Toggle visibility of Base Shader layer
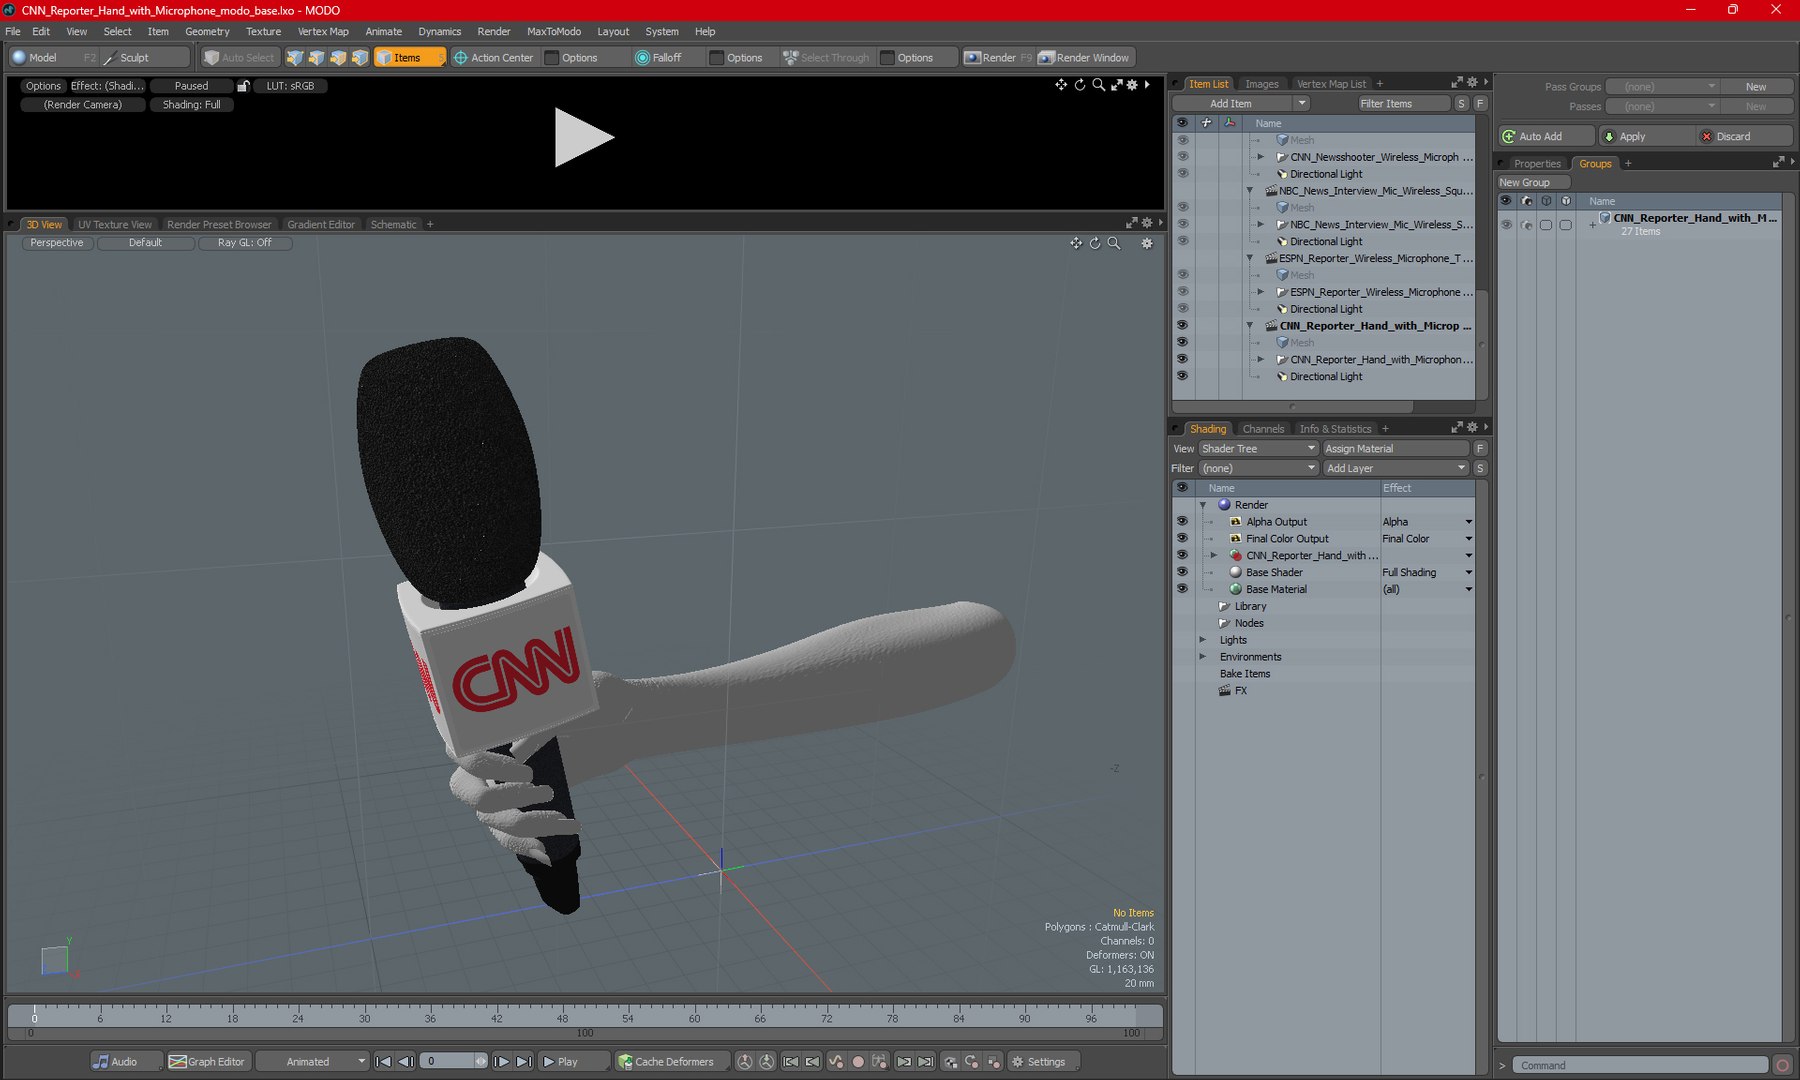The width and height of the screenshot is (1800, 1080). (1182, 572)
